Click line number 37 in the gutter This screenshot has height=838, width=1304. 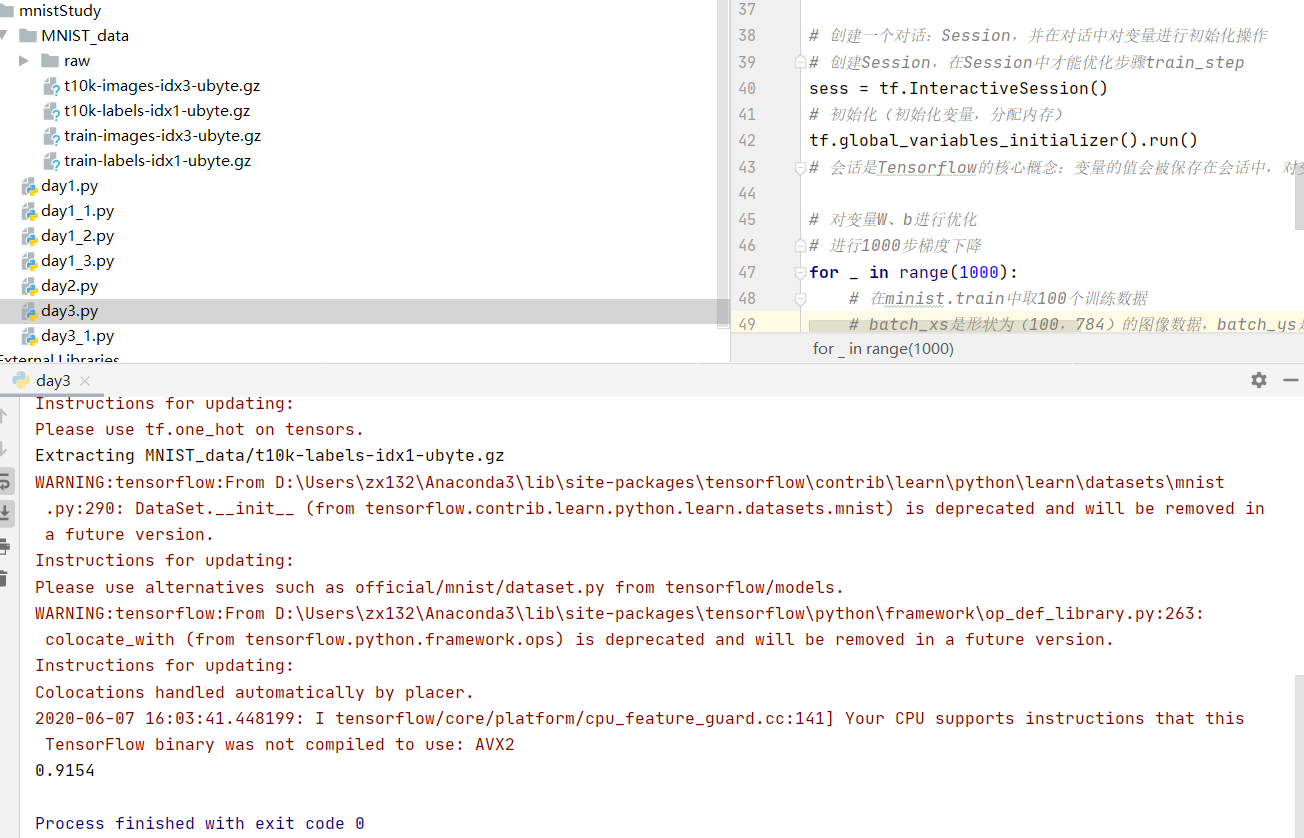click(x=747, y=9)
